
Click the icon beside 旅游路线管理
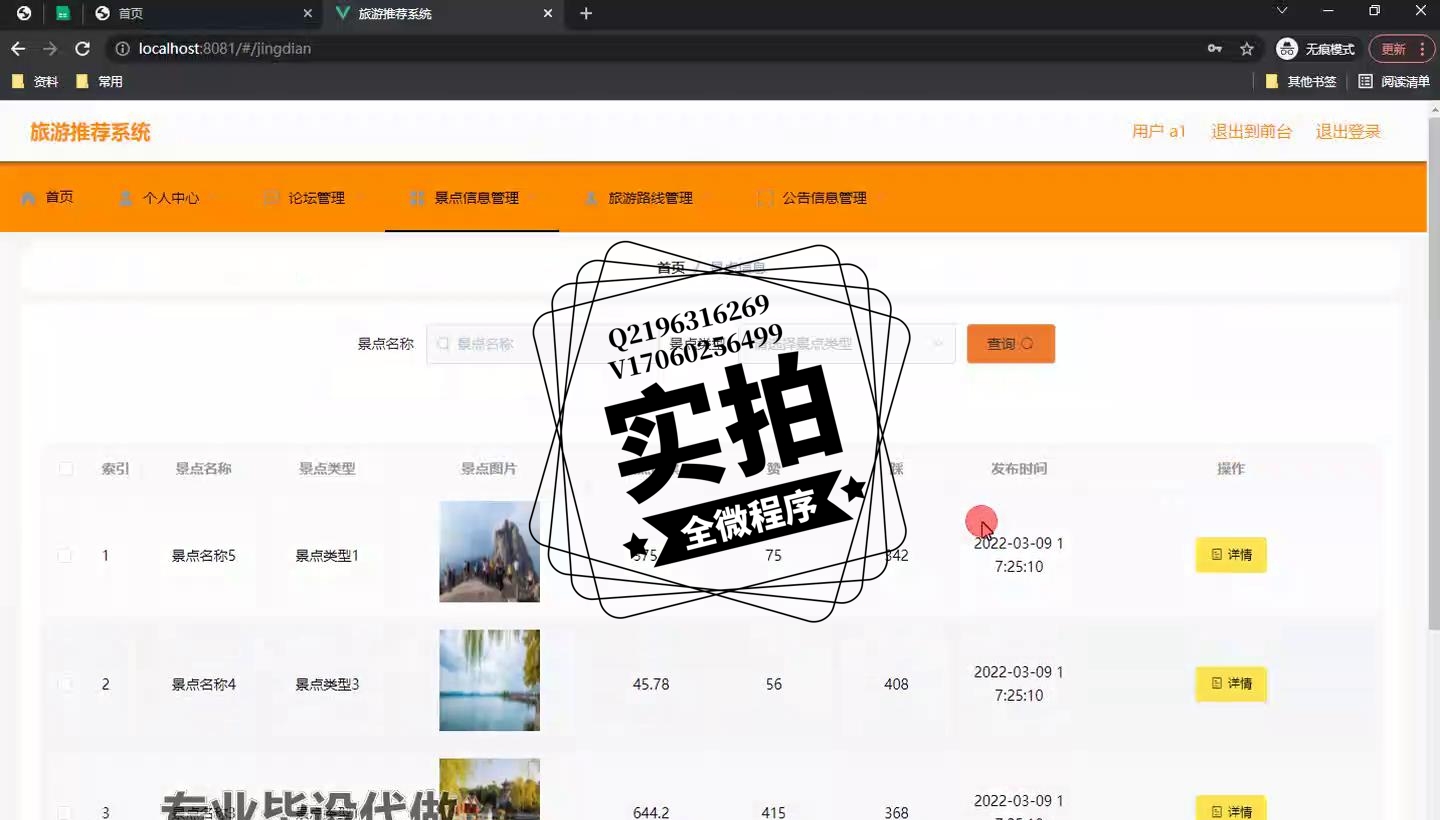(591, 198)
